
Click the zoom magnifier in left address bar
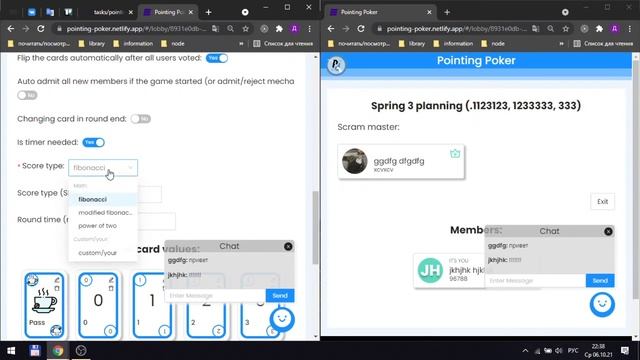point(231,29)
